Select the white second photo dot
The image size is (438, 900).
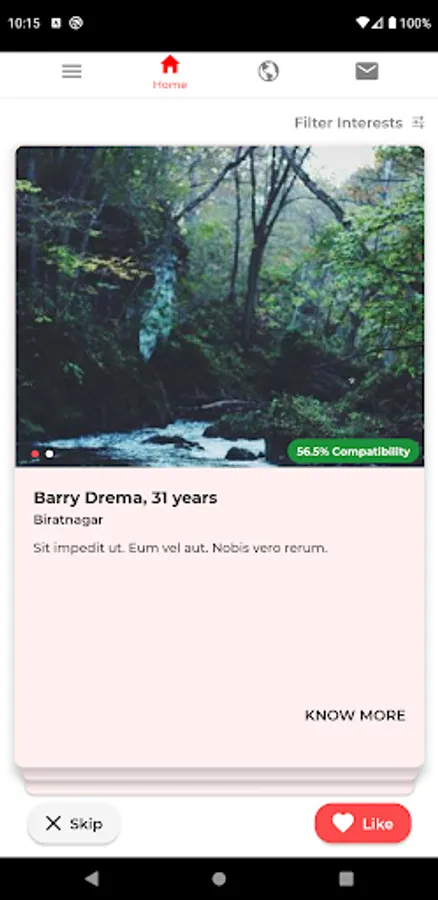(x=50, y=453)
